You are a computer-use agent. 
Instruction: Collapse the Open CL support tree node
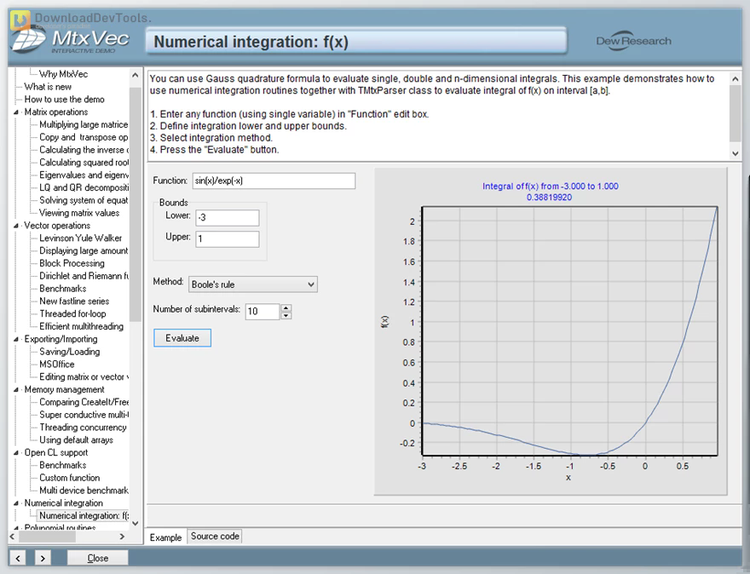click(x=16, y=453)
